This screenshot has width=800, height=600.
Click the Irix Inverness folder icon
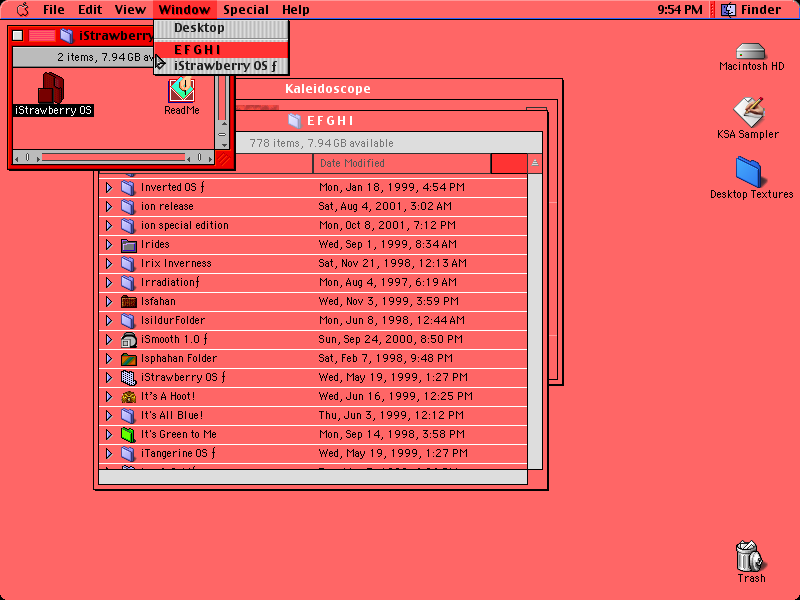tap(128, 263)
